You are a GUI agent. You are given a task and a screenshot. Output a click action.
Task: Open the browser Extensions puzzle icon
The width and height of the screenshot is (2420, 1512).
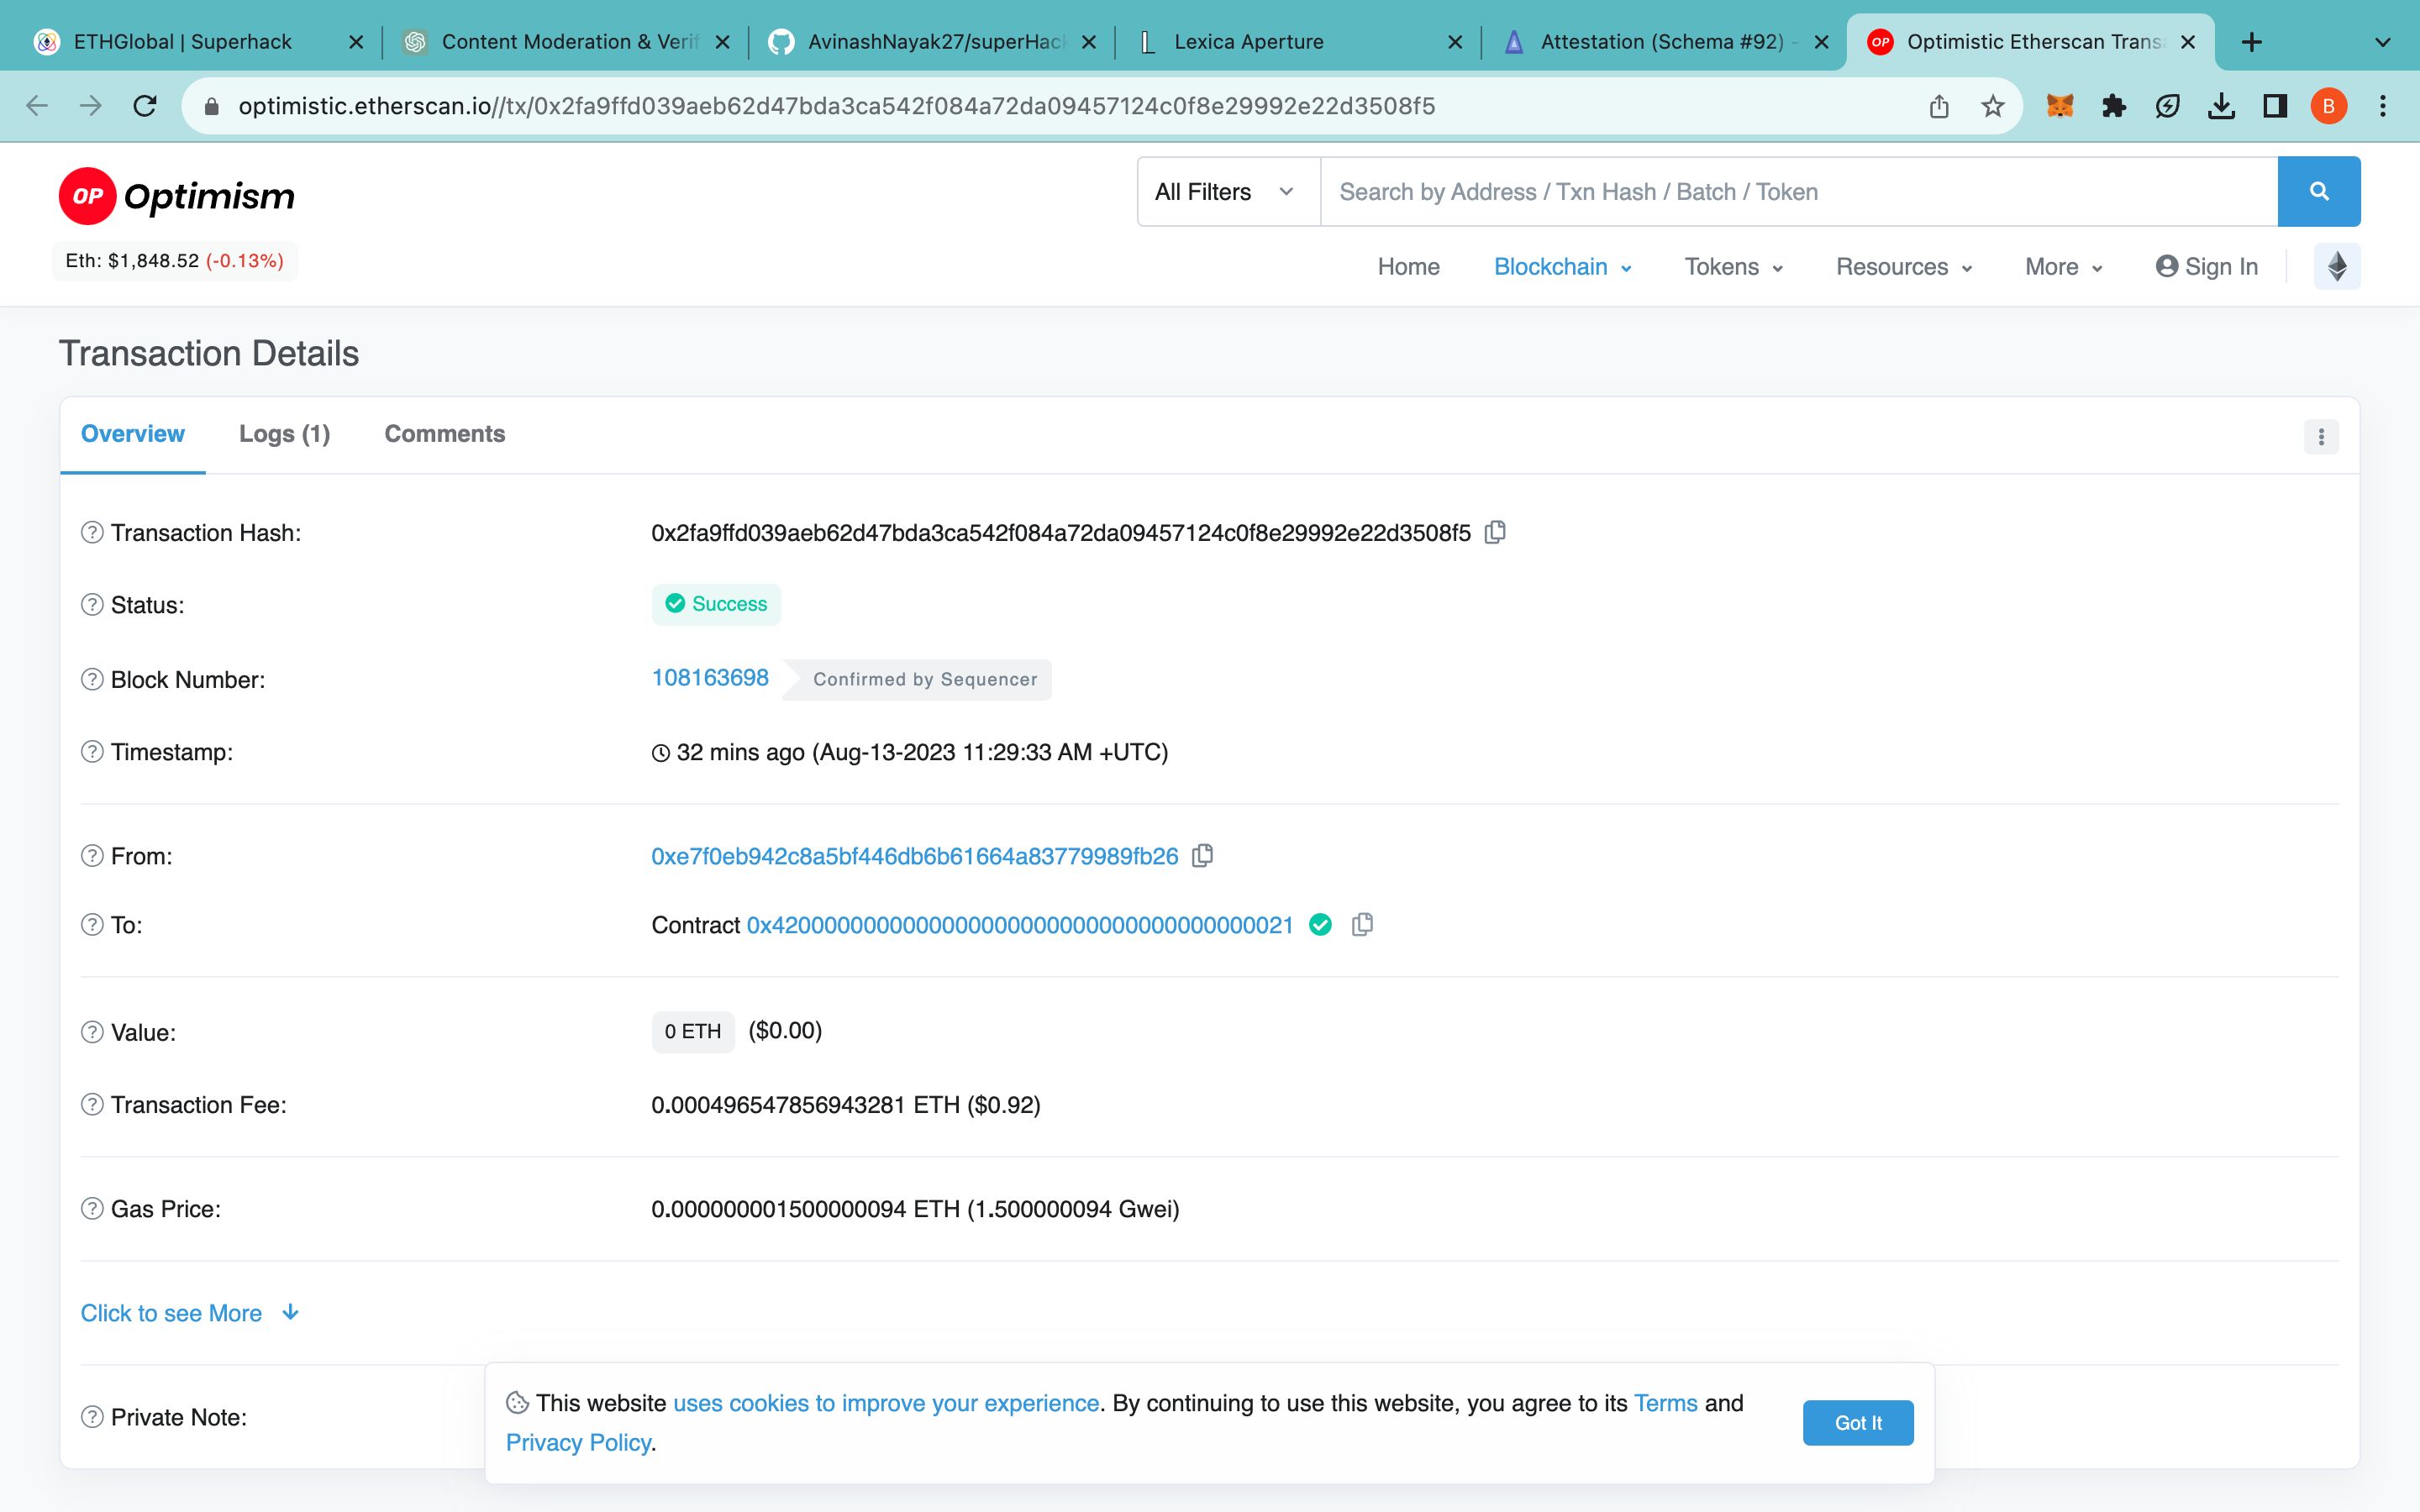click(2114, 106)
